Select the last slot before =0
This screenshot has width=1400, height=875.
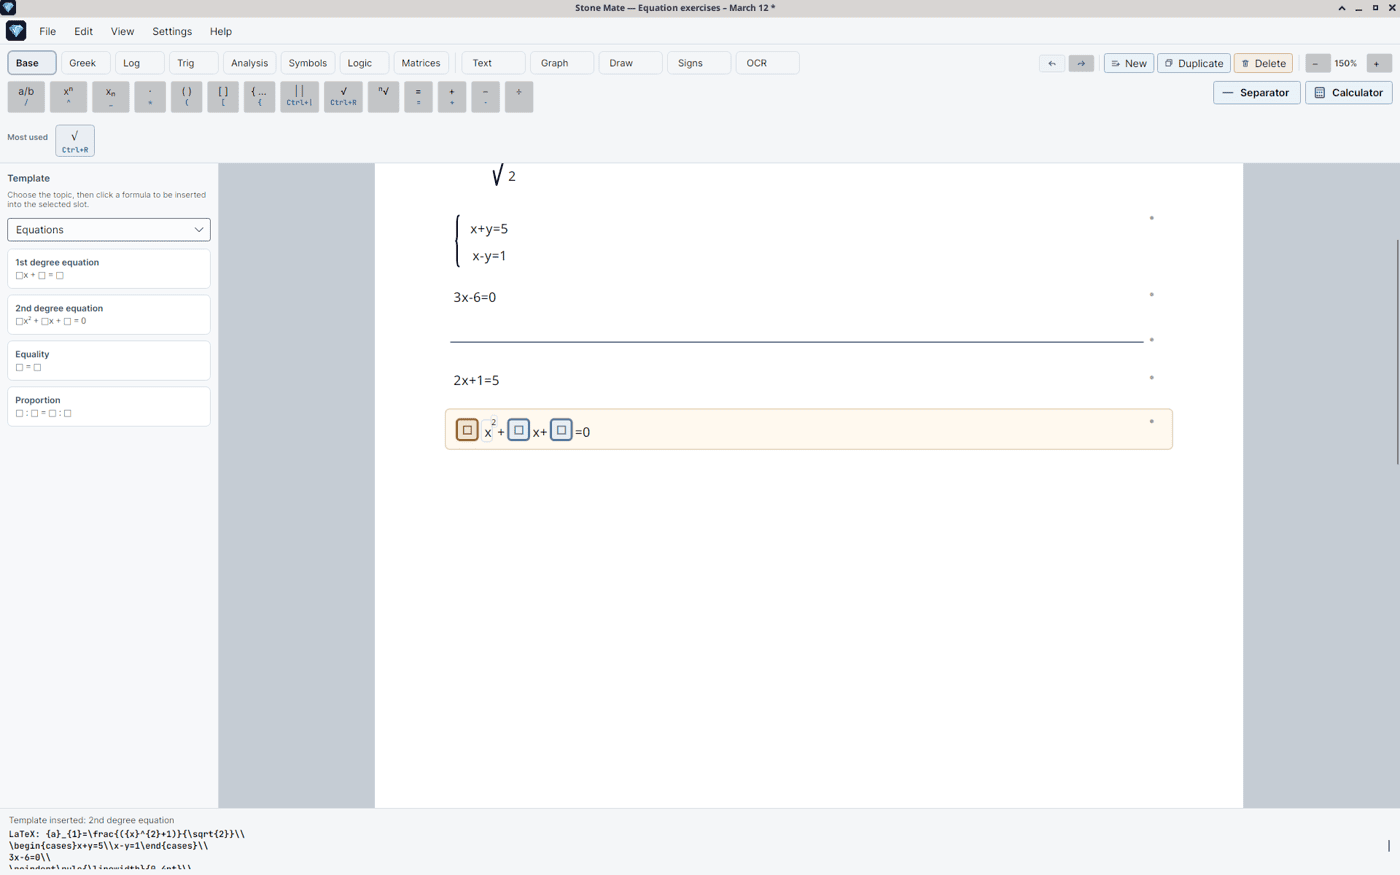(561, 430)
